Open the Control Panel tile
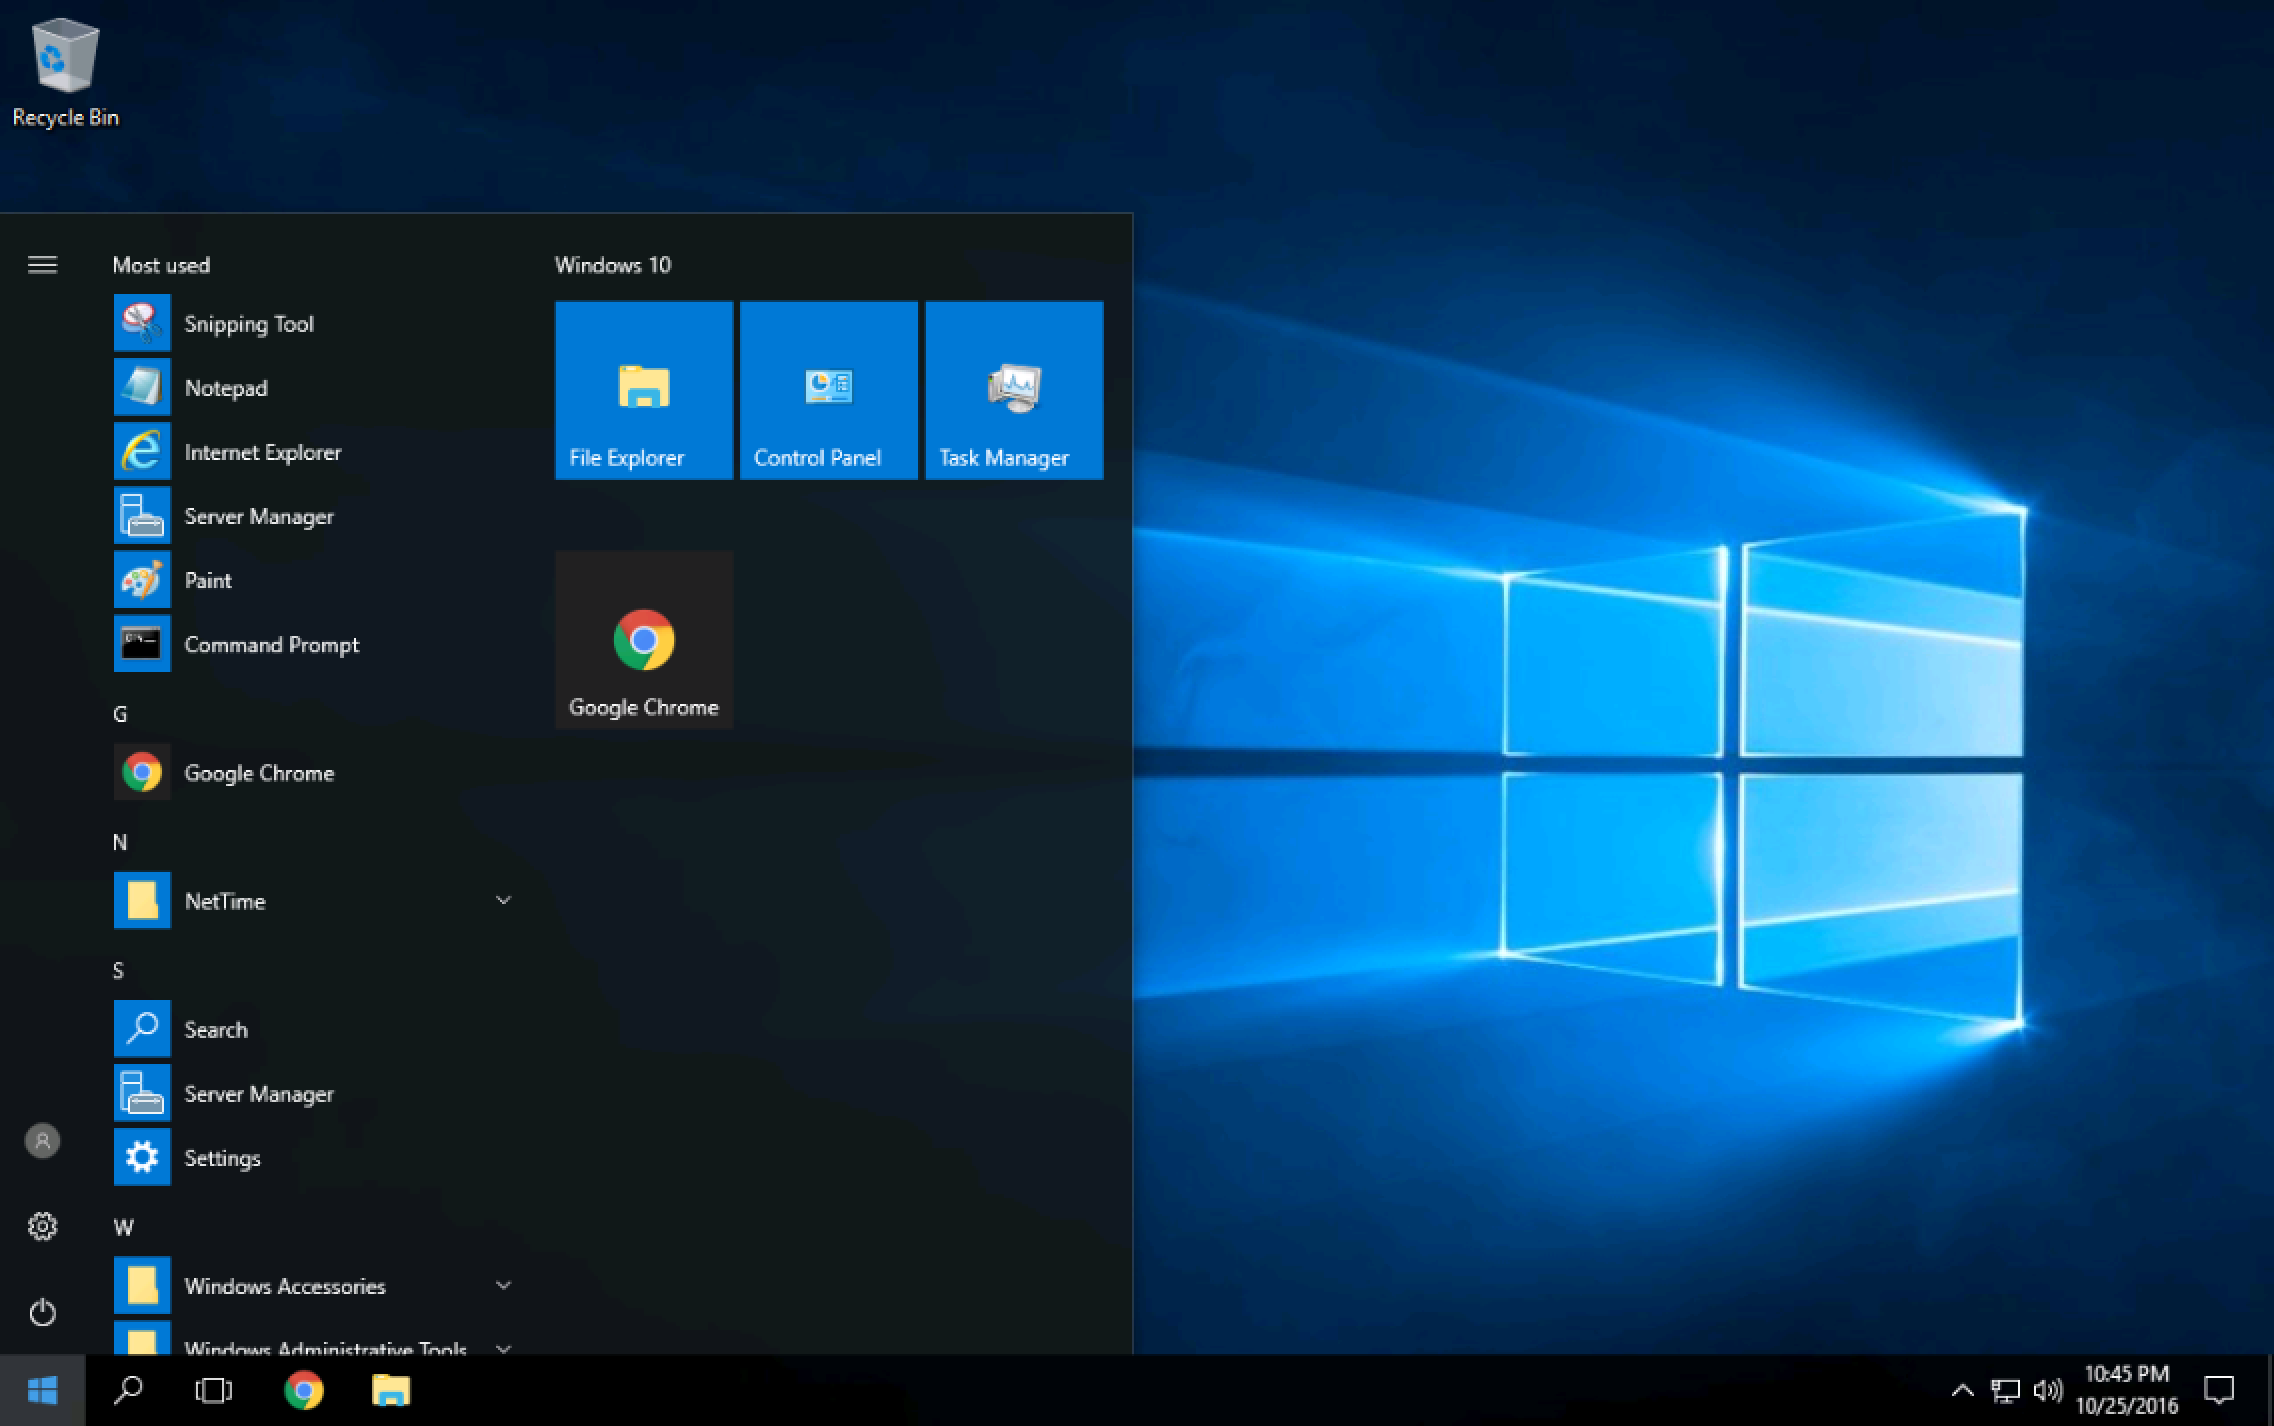This screenshot has width=2274, height=1426. coord(828,390)
